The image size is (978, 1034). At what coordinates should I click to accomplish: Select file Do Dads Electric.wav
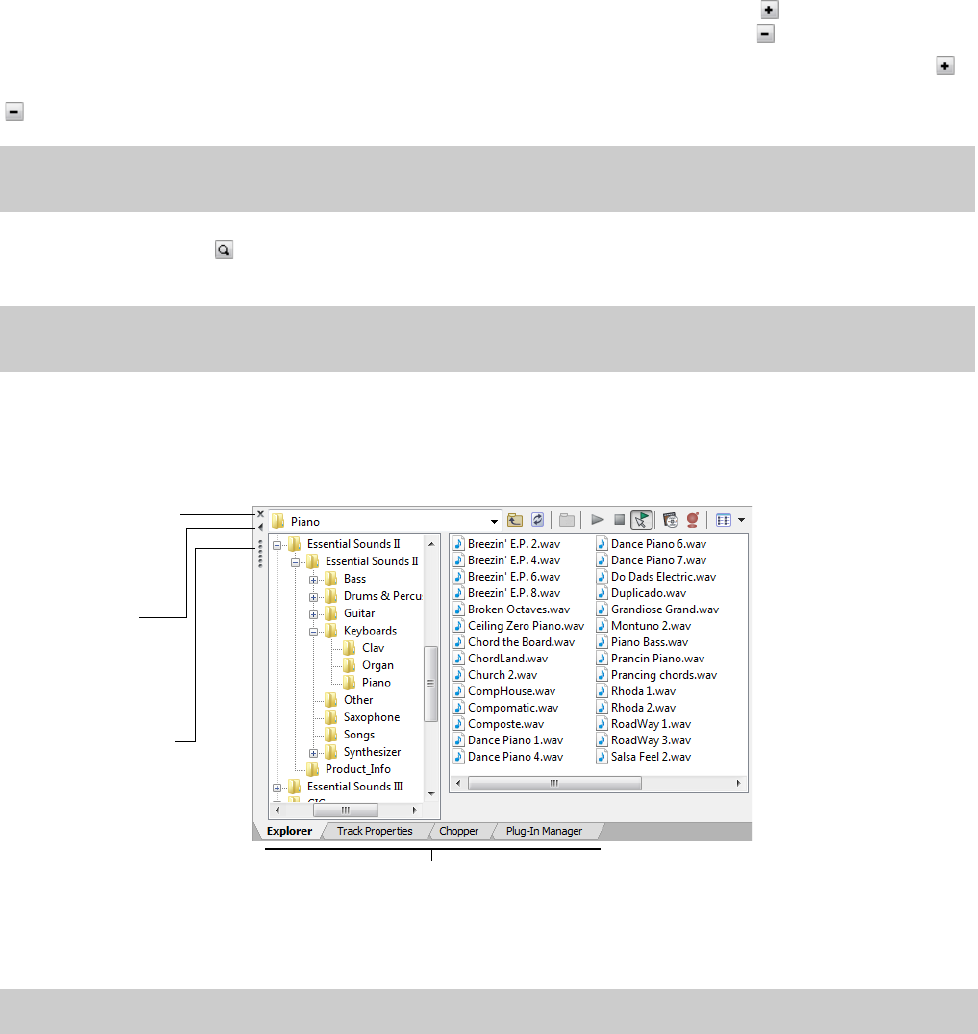click(x=657, y=576)
